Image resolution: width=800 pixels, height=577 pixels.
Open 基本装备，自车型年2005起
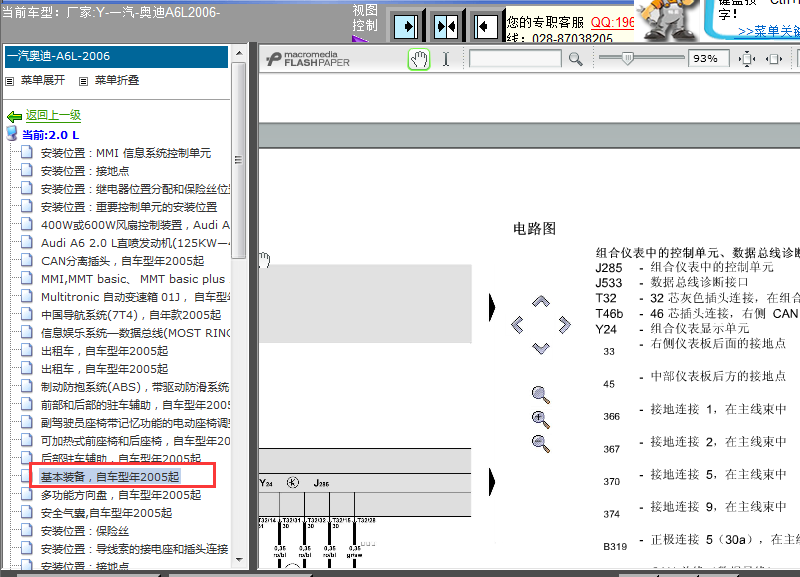[110, 477]
